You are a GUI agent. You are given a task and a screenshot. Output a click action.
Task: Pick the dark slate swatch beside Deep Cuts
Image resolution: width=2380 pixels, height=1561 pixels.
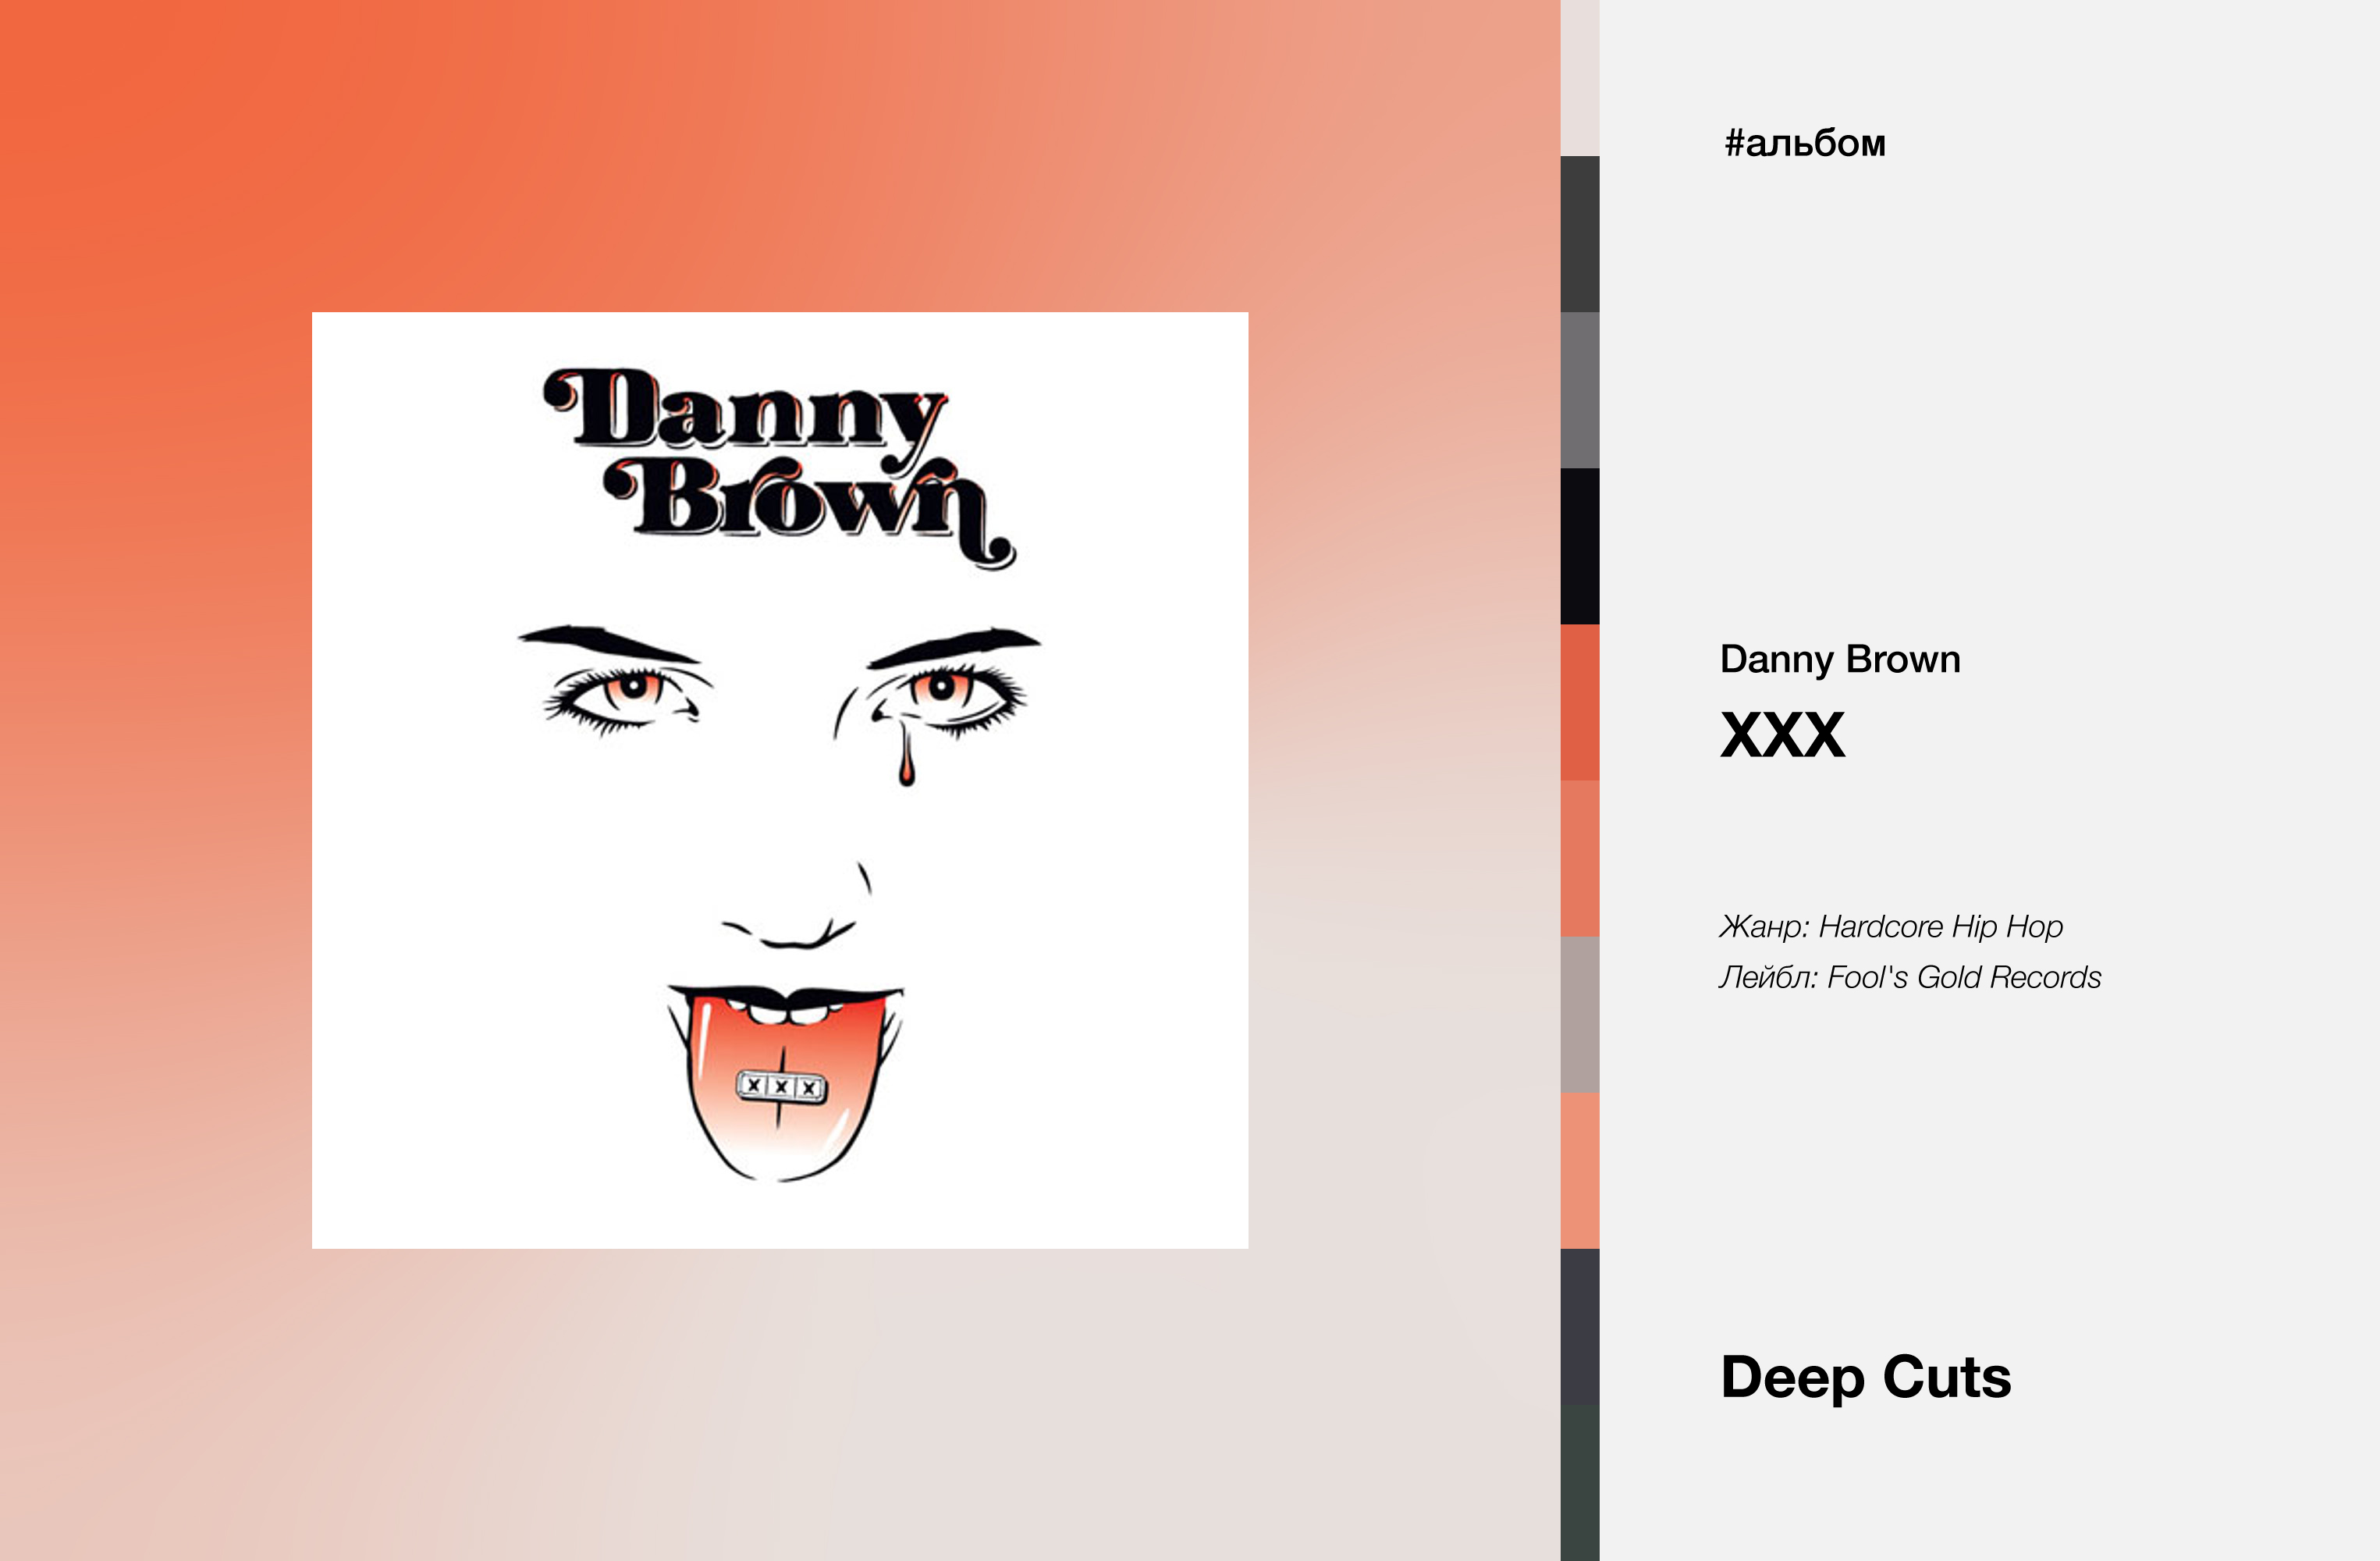(x=1580, y=1326)
